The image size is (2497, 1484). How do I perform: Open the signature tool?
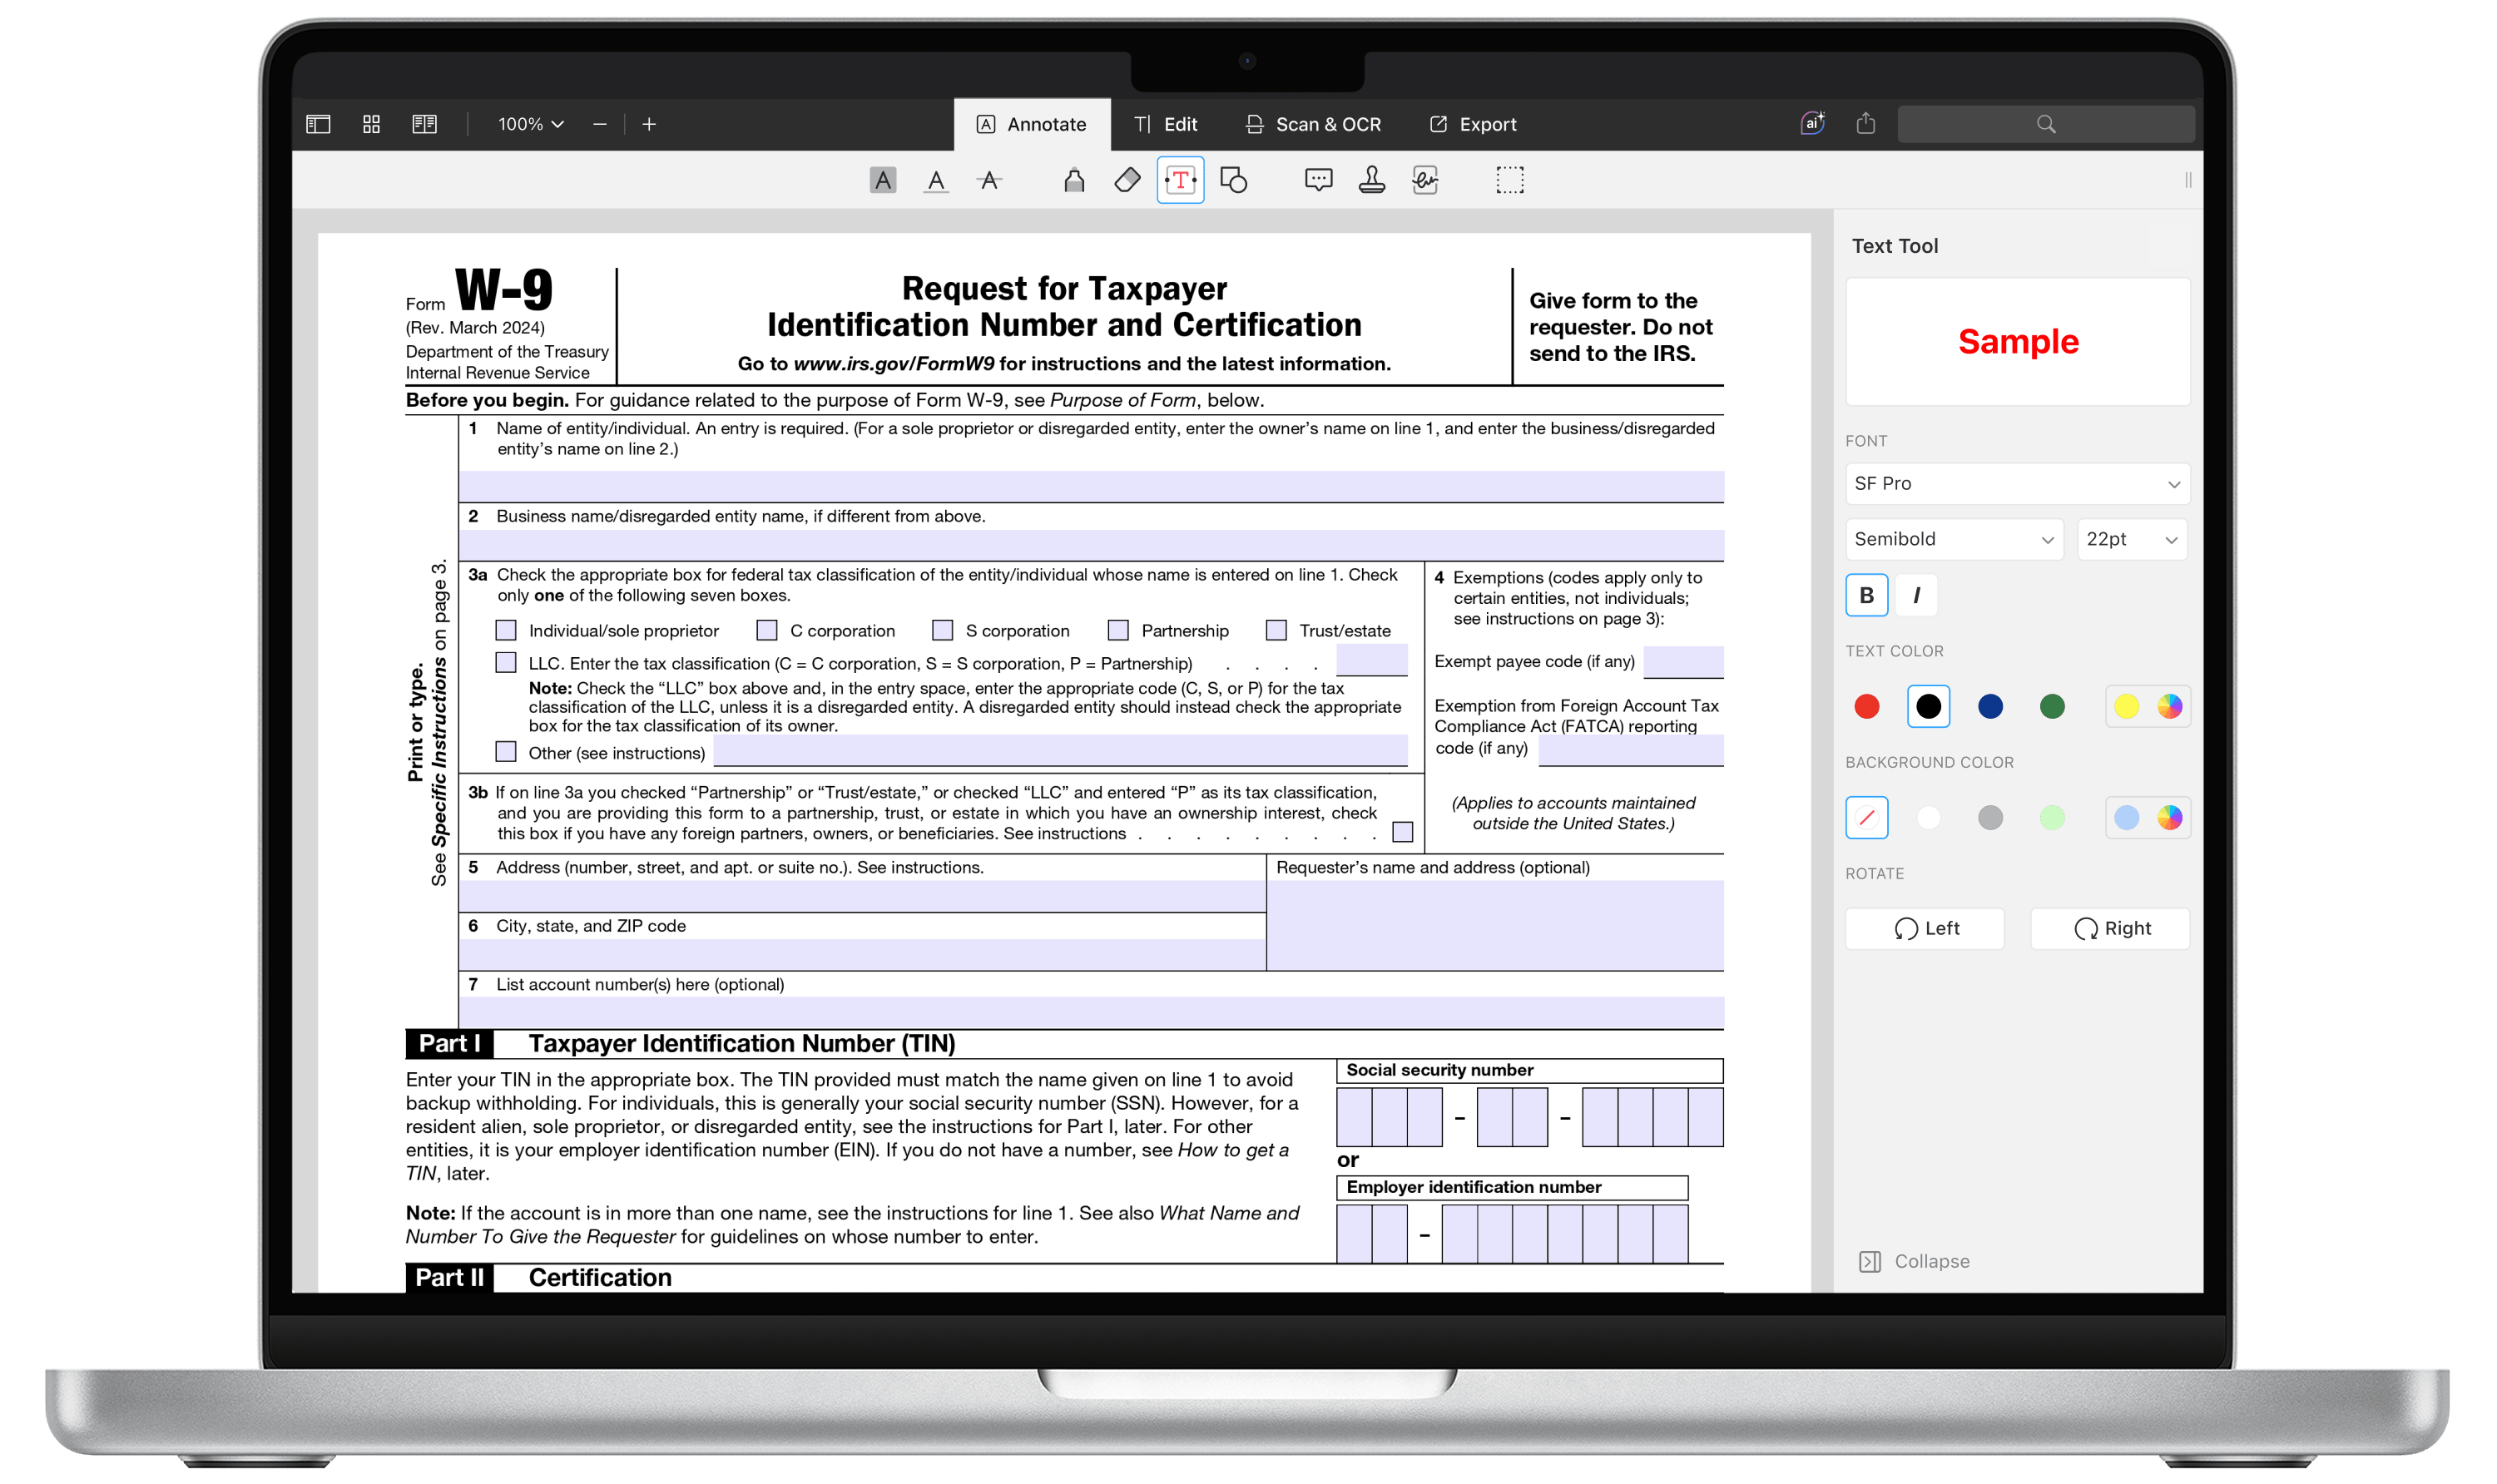pyautogui.click(x=1425, y=180)
